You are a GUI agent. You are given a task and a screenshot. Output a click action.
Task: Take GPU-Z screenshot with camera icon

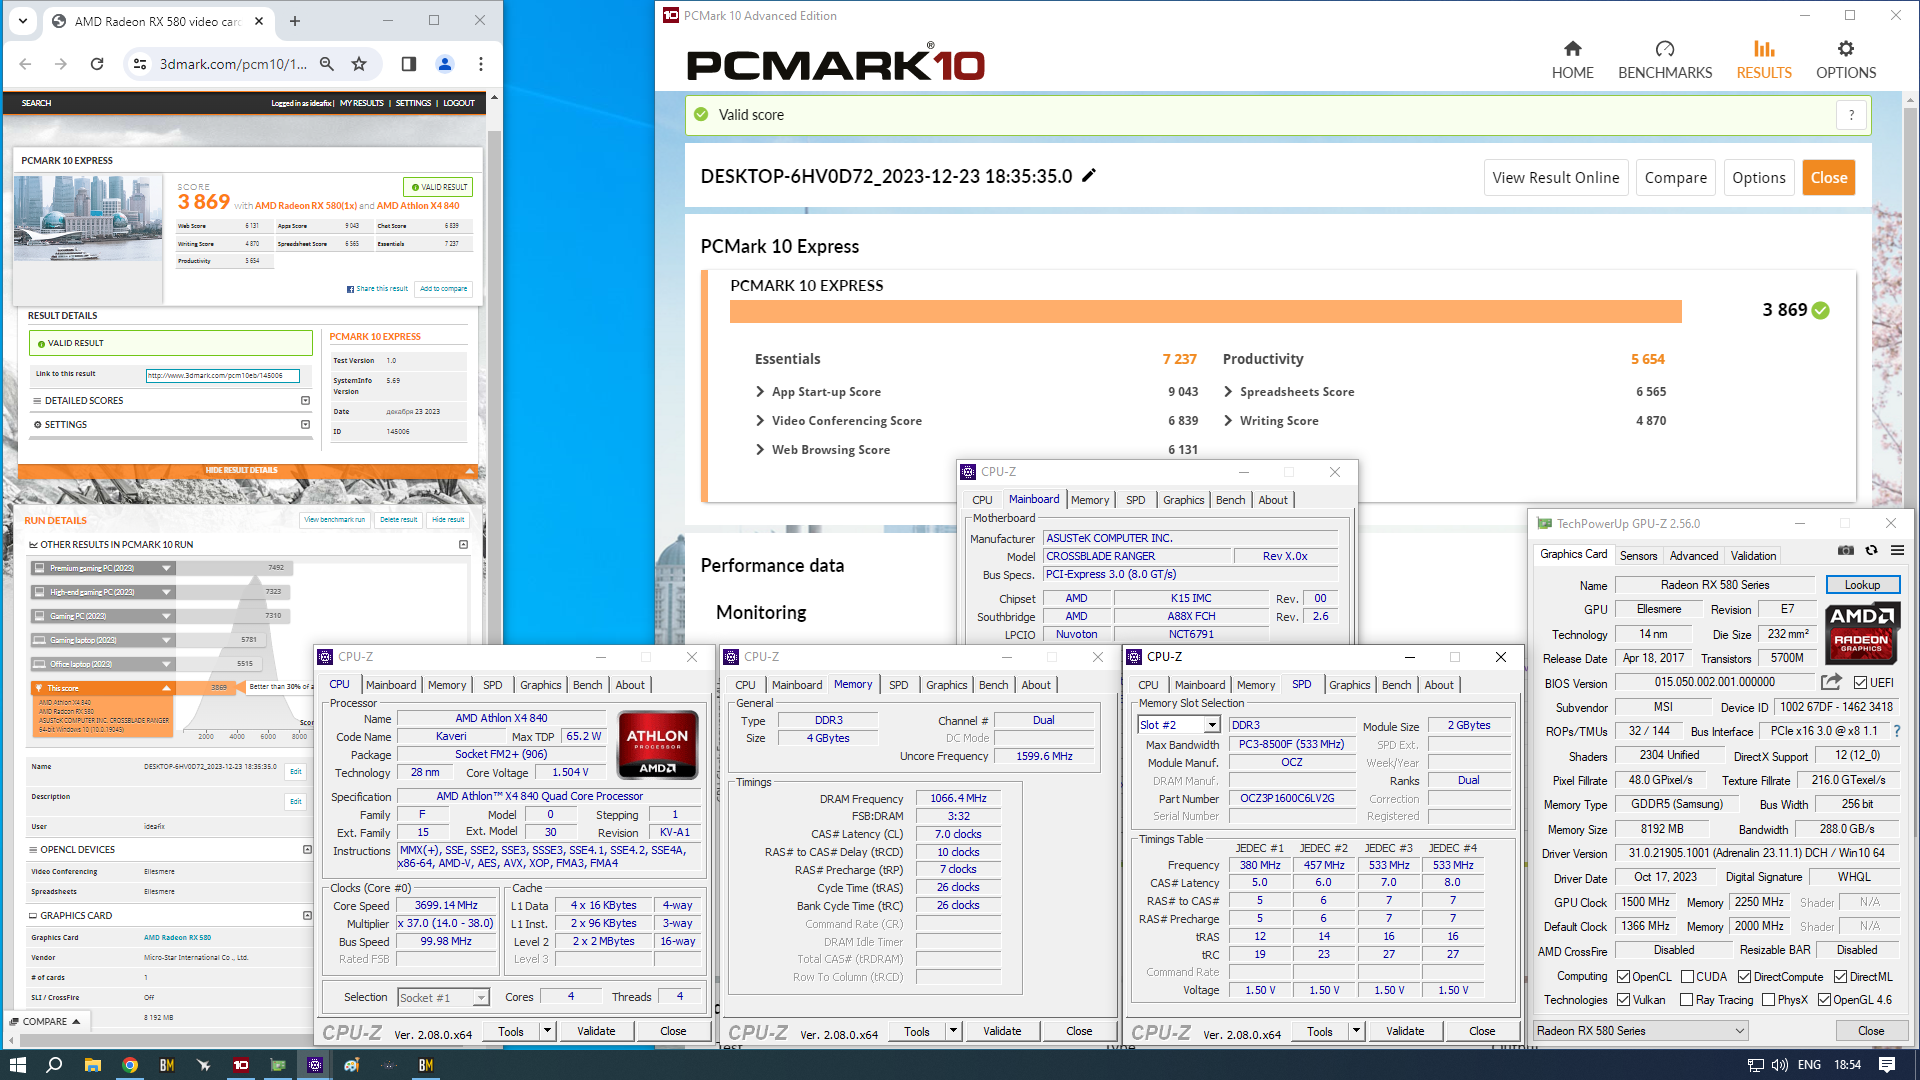(1846, 550)
